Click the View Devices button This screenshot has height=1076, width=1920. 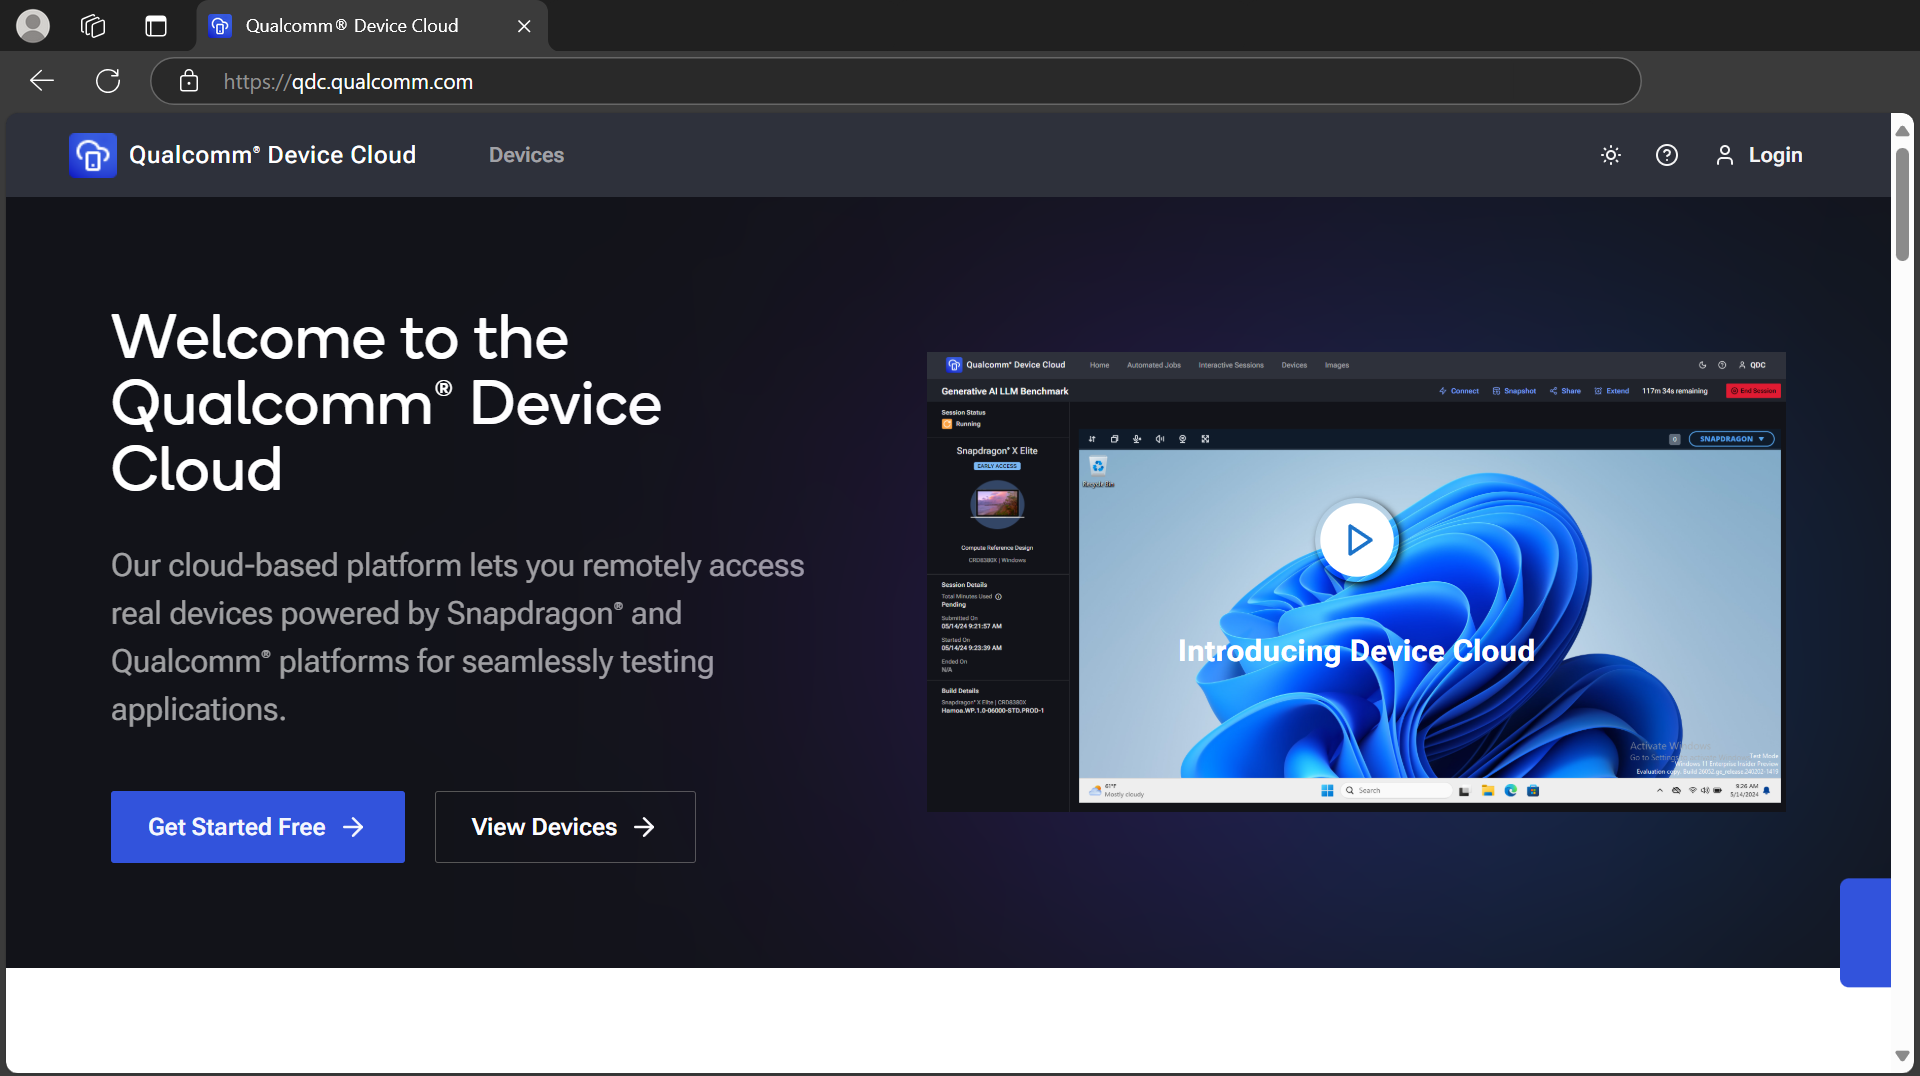565,827
